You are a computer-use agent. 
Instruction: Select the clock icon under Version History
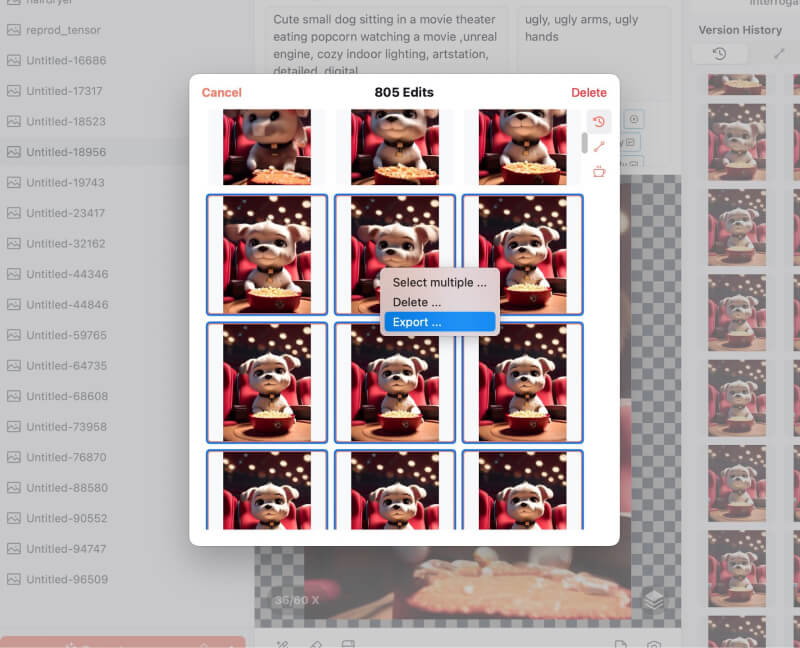click(x=718, y=53)
